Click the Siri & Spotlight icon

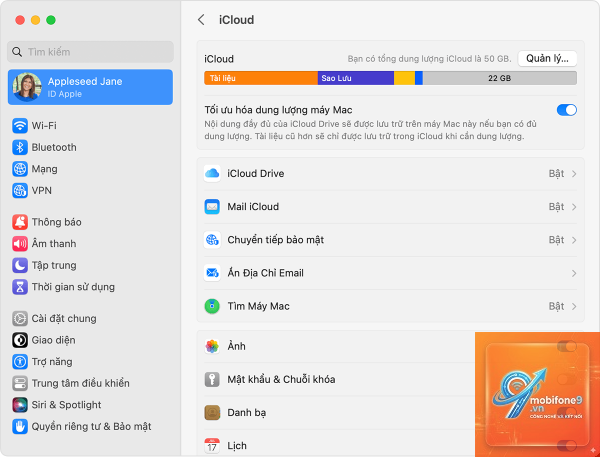coord(20,405)
